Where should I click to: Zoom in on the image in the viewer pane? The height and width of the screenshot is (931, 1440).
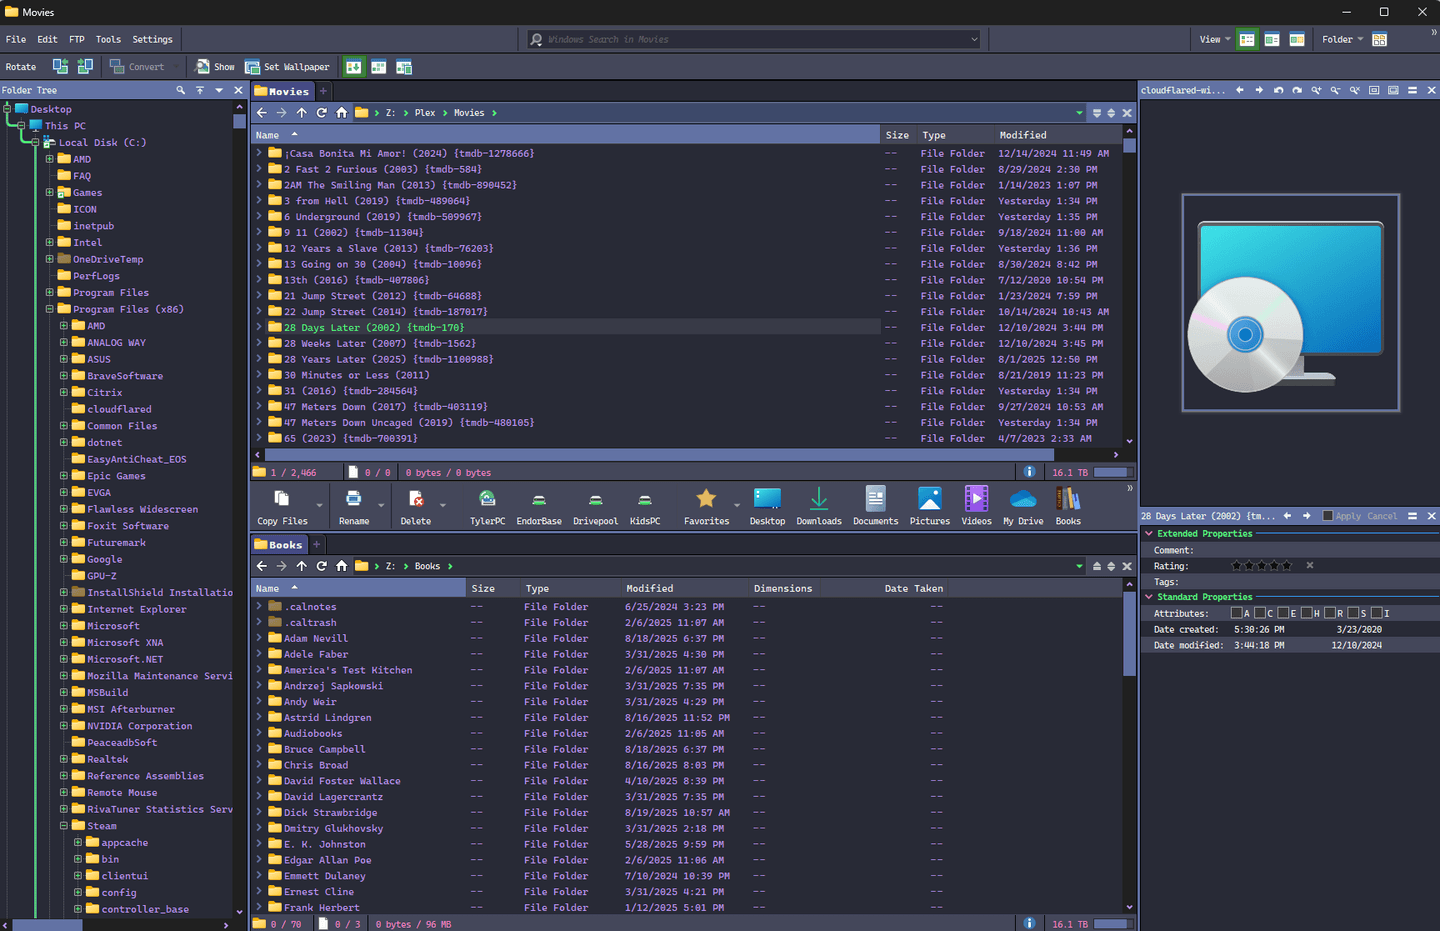[1316, 89]
